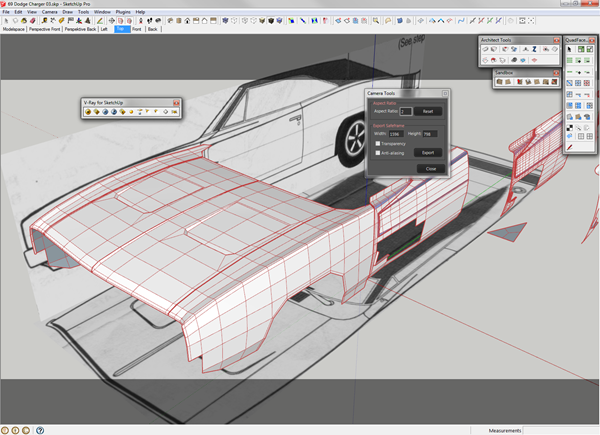Switch to the Perspective Front scene tab

point(47,29)
